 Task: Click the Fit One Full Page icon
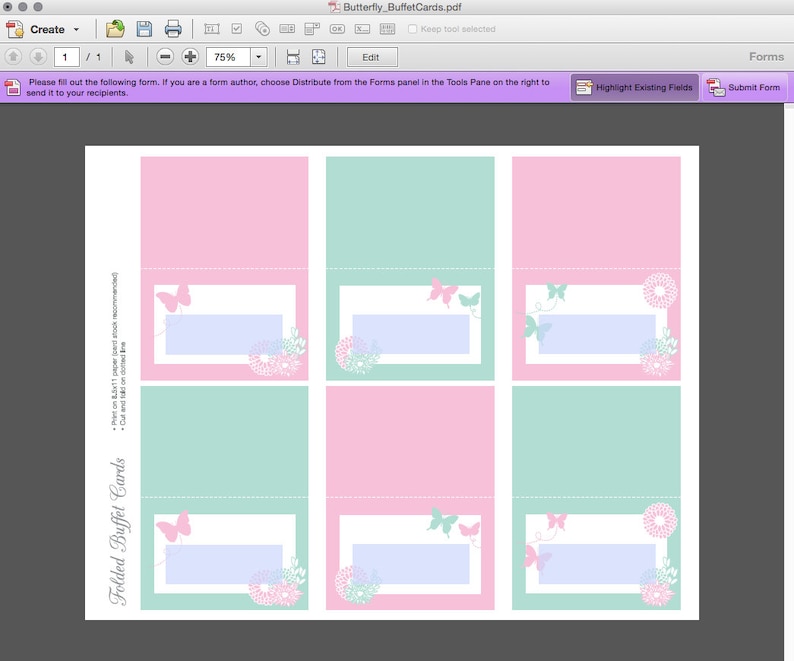319,57
